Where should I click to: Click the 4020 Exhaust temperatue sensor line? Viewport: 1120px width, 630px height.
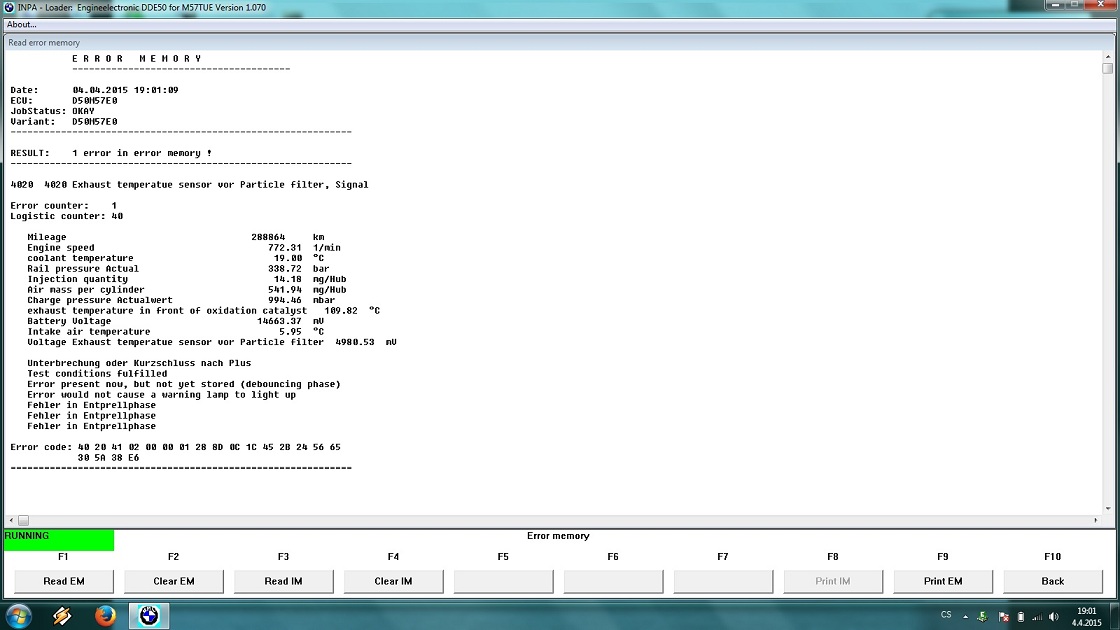(x=189, y=184)
